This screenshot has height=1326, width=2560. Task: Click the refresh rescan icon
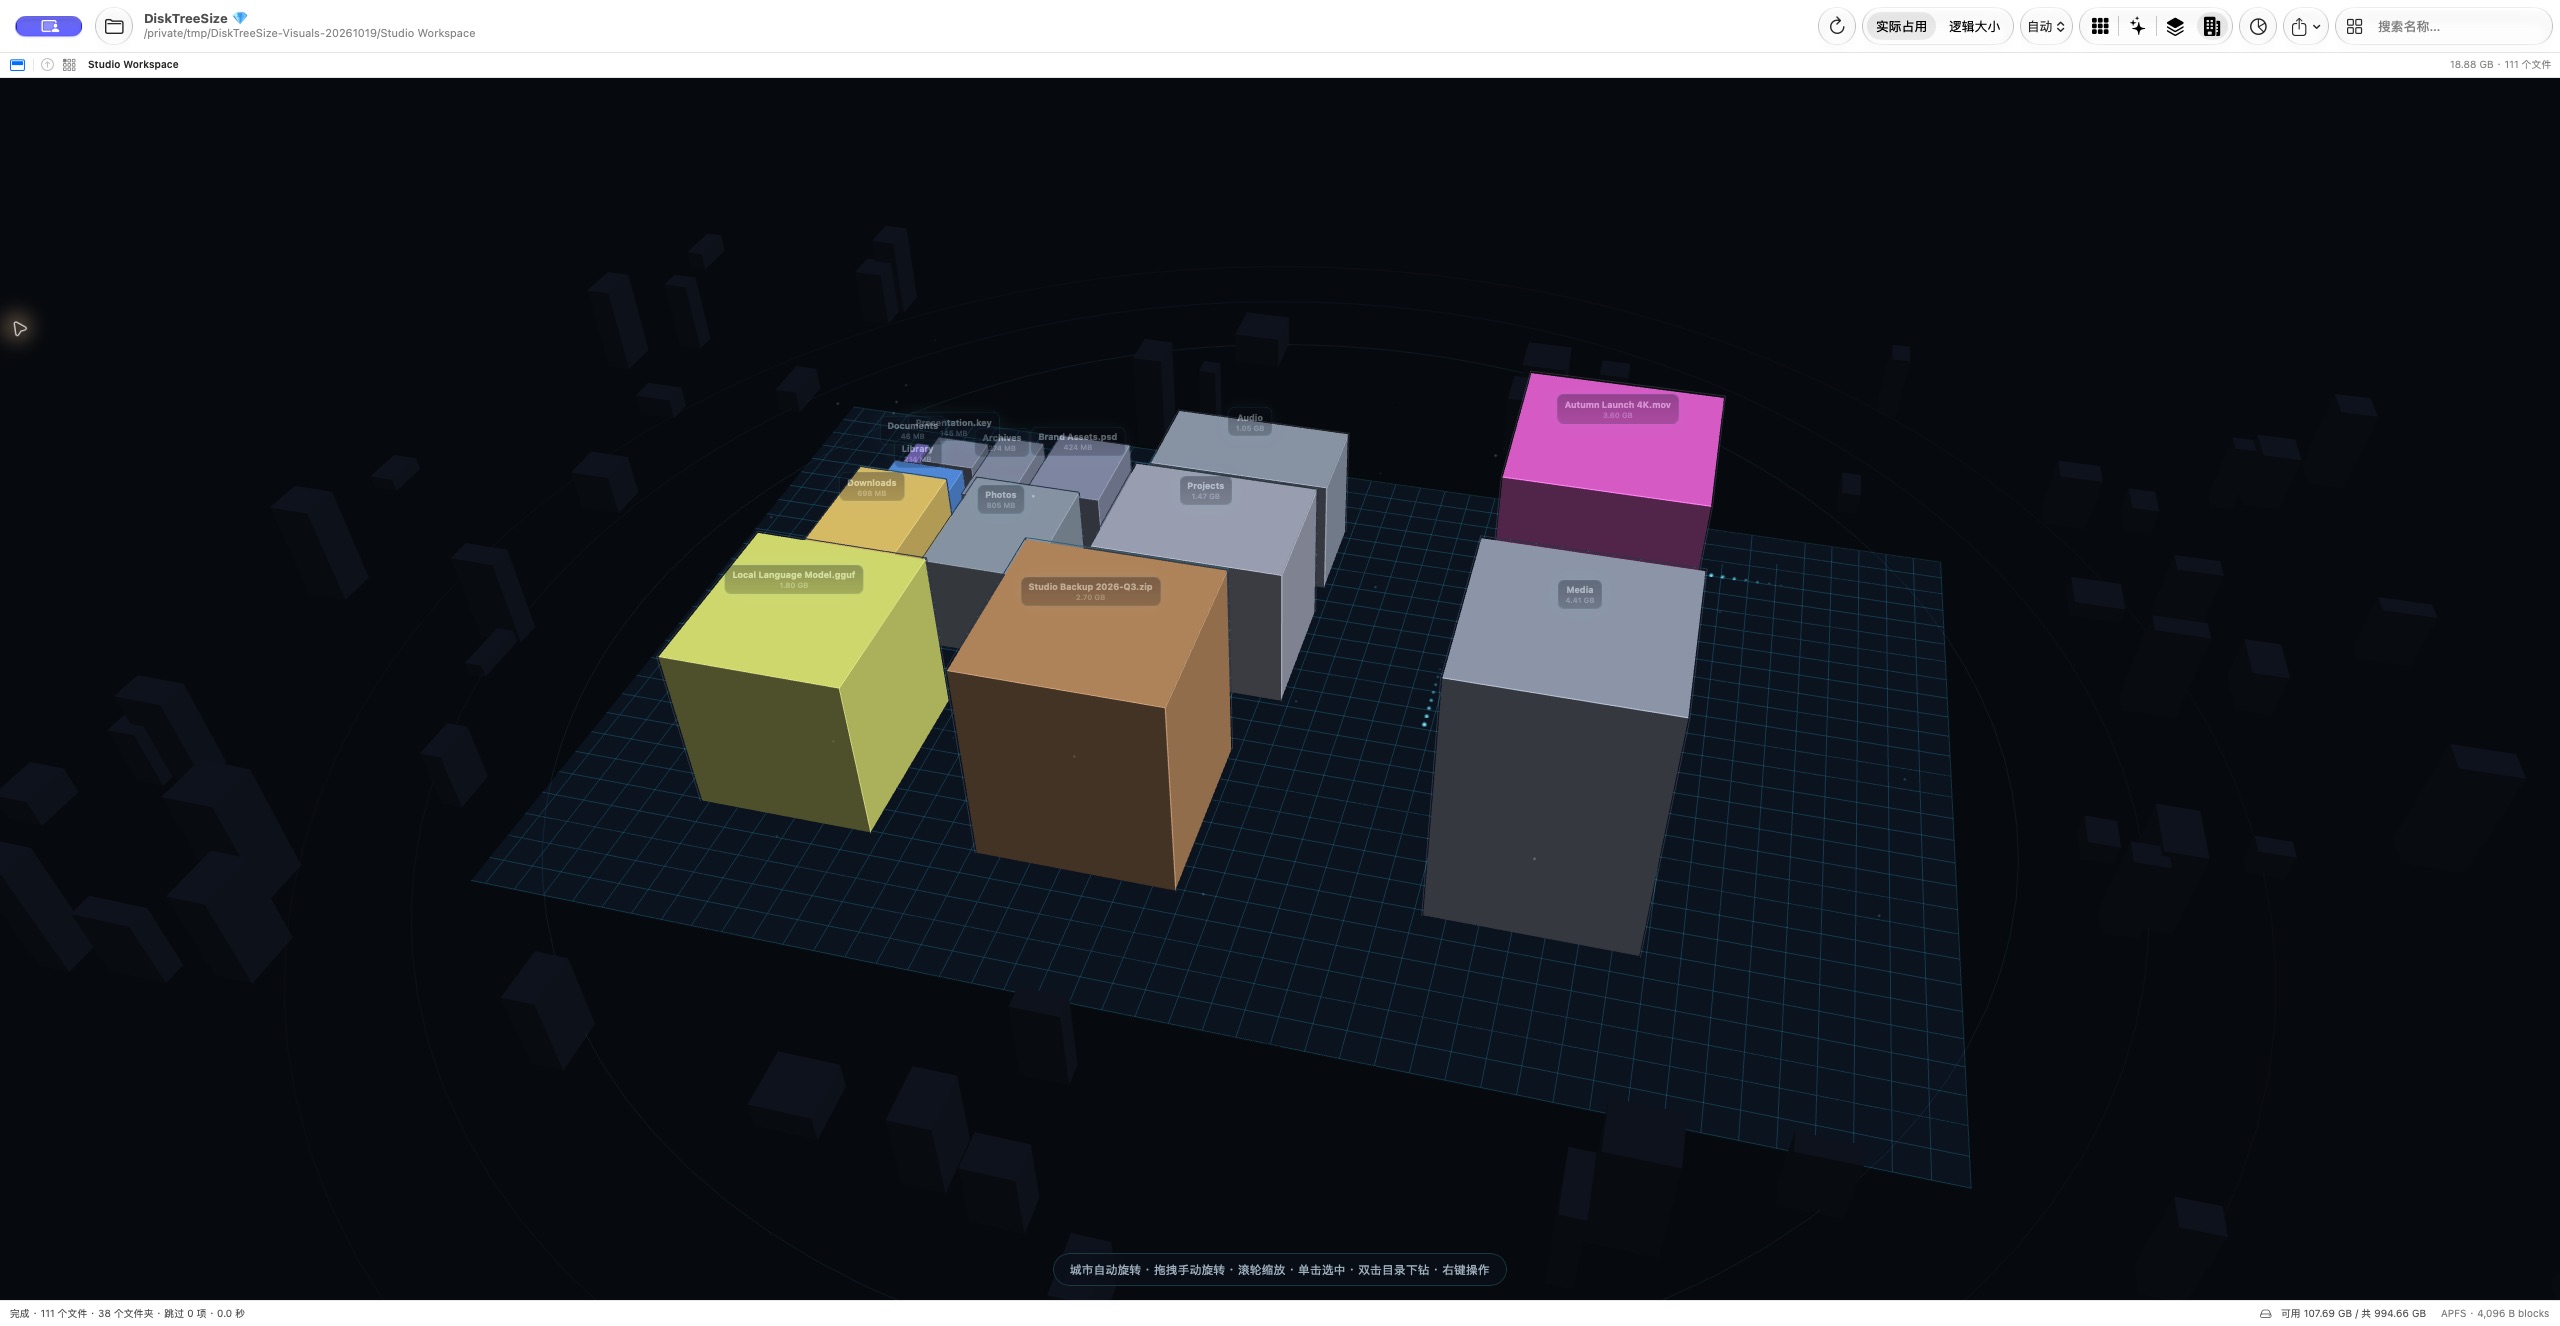click(x=1836, y=26)
